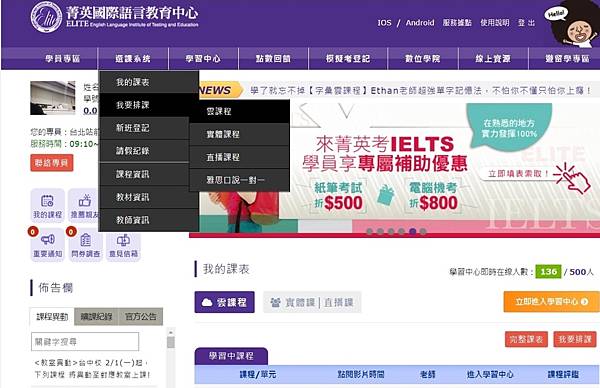Click the 教室異動 bulletin announcement text

(x=92, y=368)
